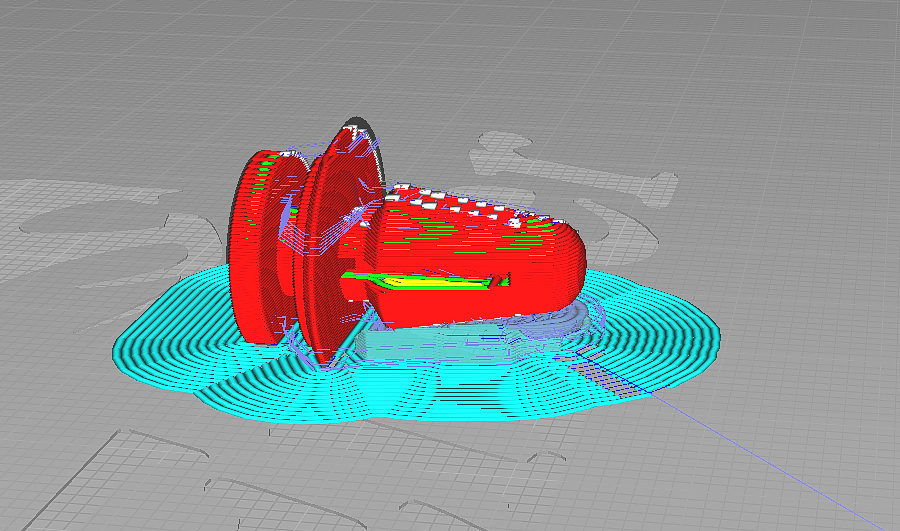
Task: Click the blue travel lines between the discs
Action: 293,225
